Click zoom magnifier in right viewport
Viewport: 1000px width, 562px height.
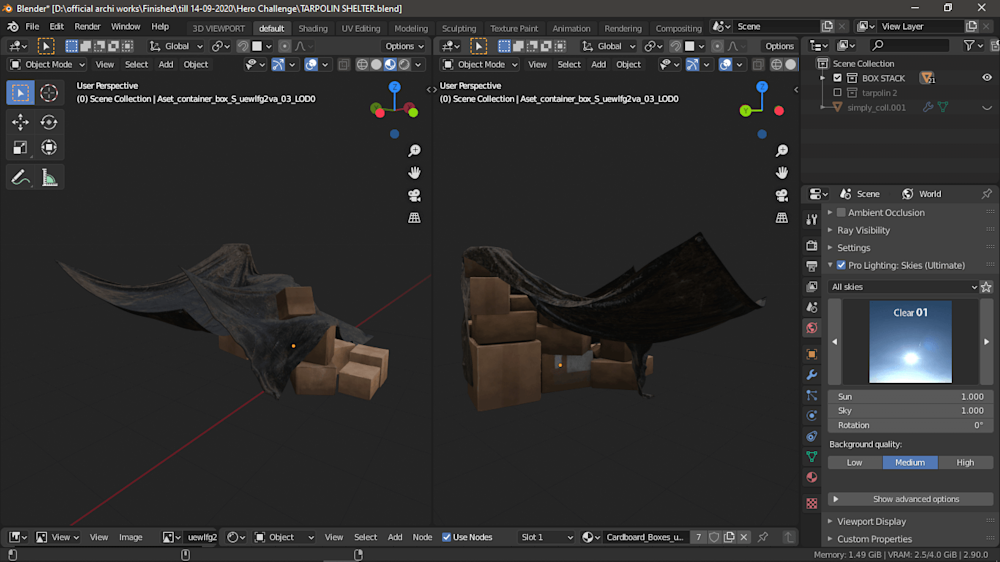(782, 151)
